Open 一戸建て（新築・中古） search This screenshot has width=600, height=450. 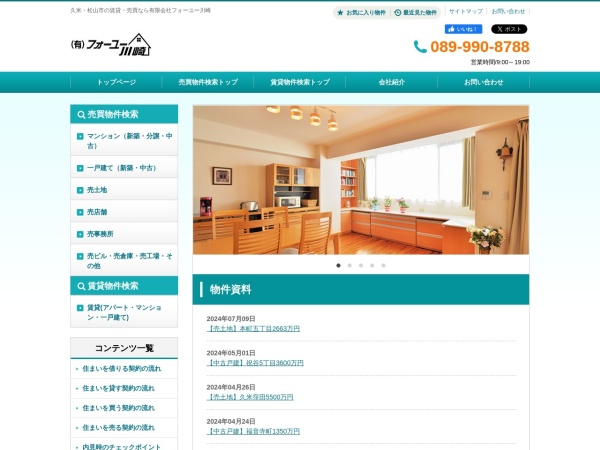click(x=124, y=168)
